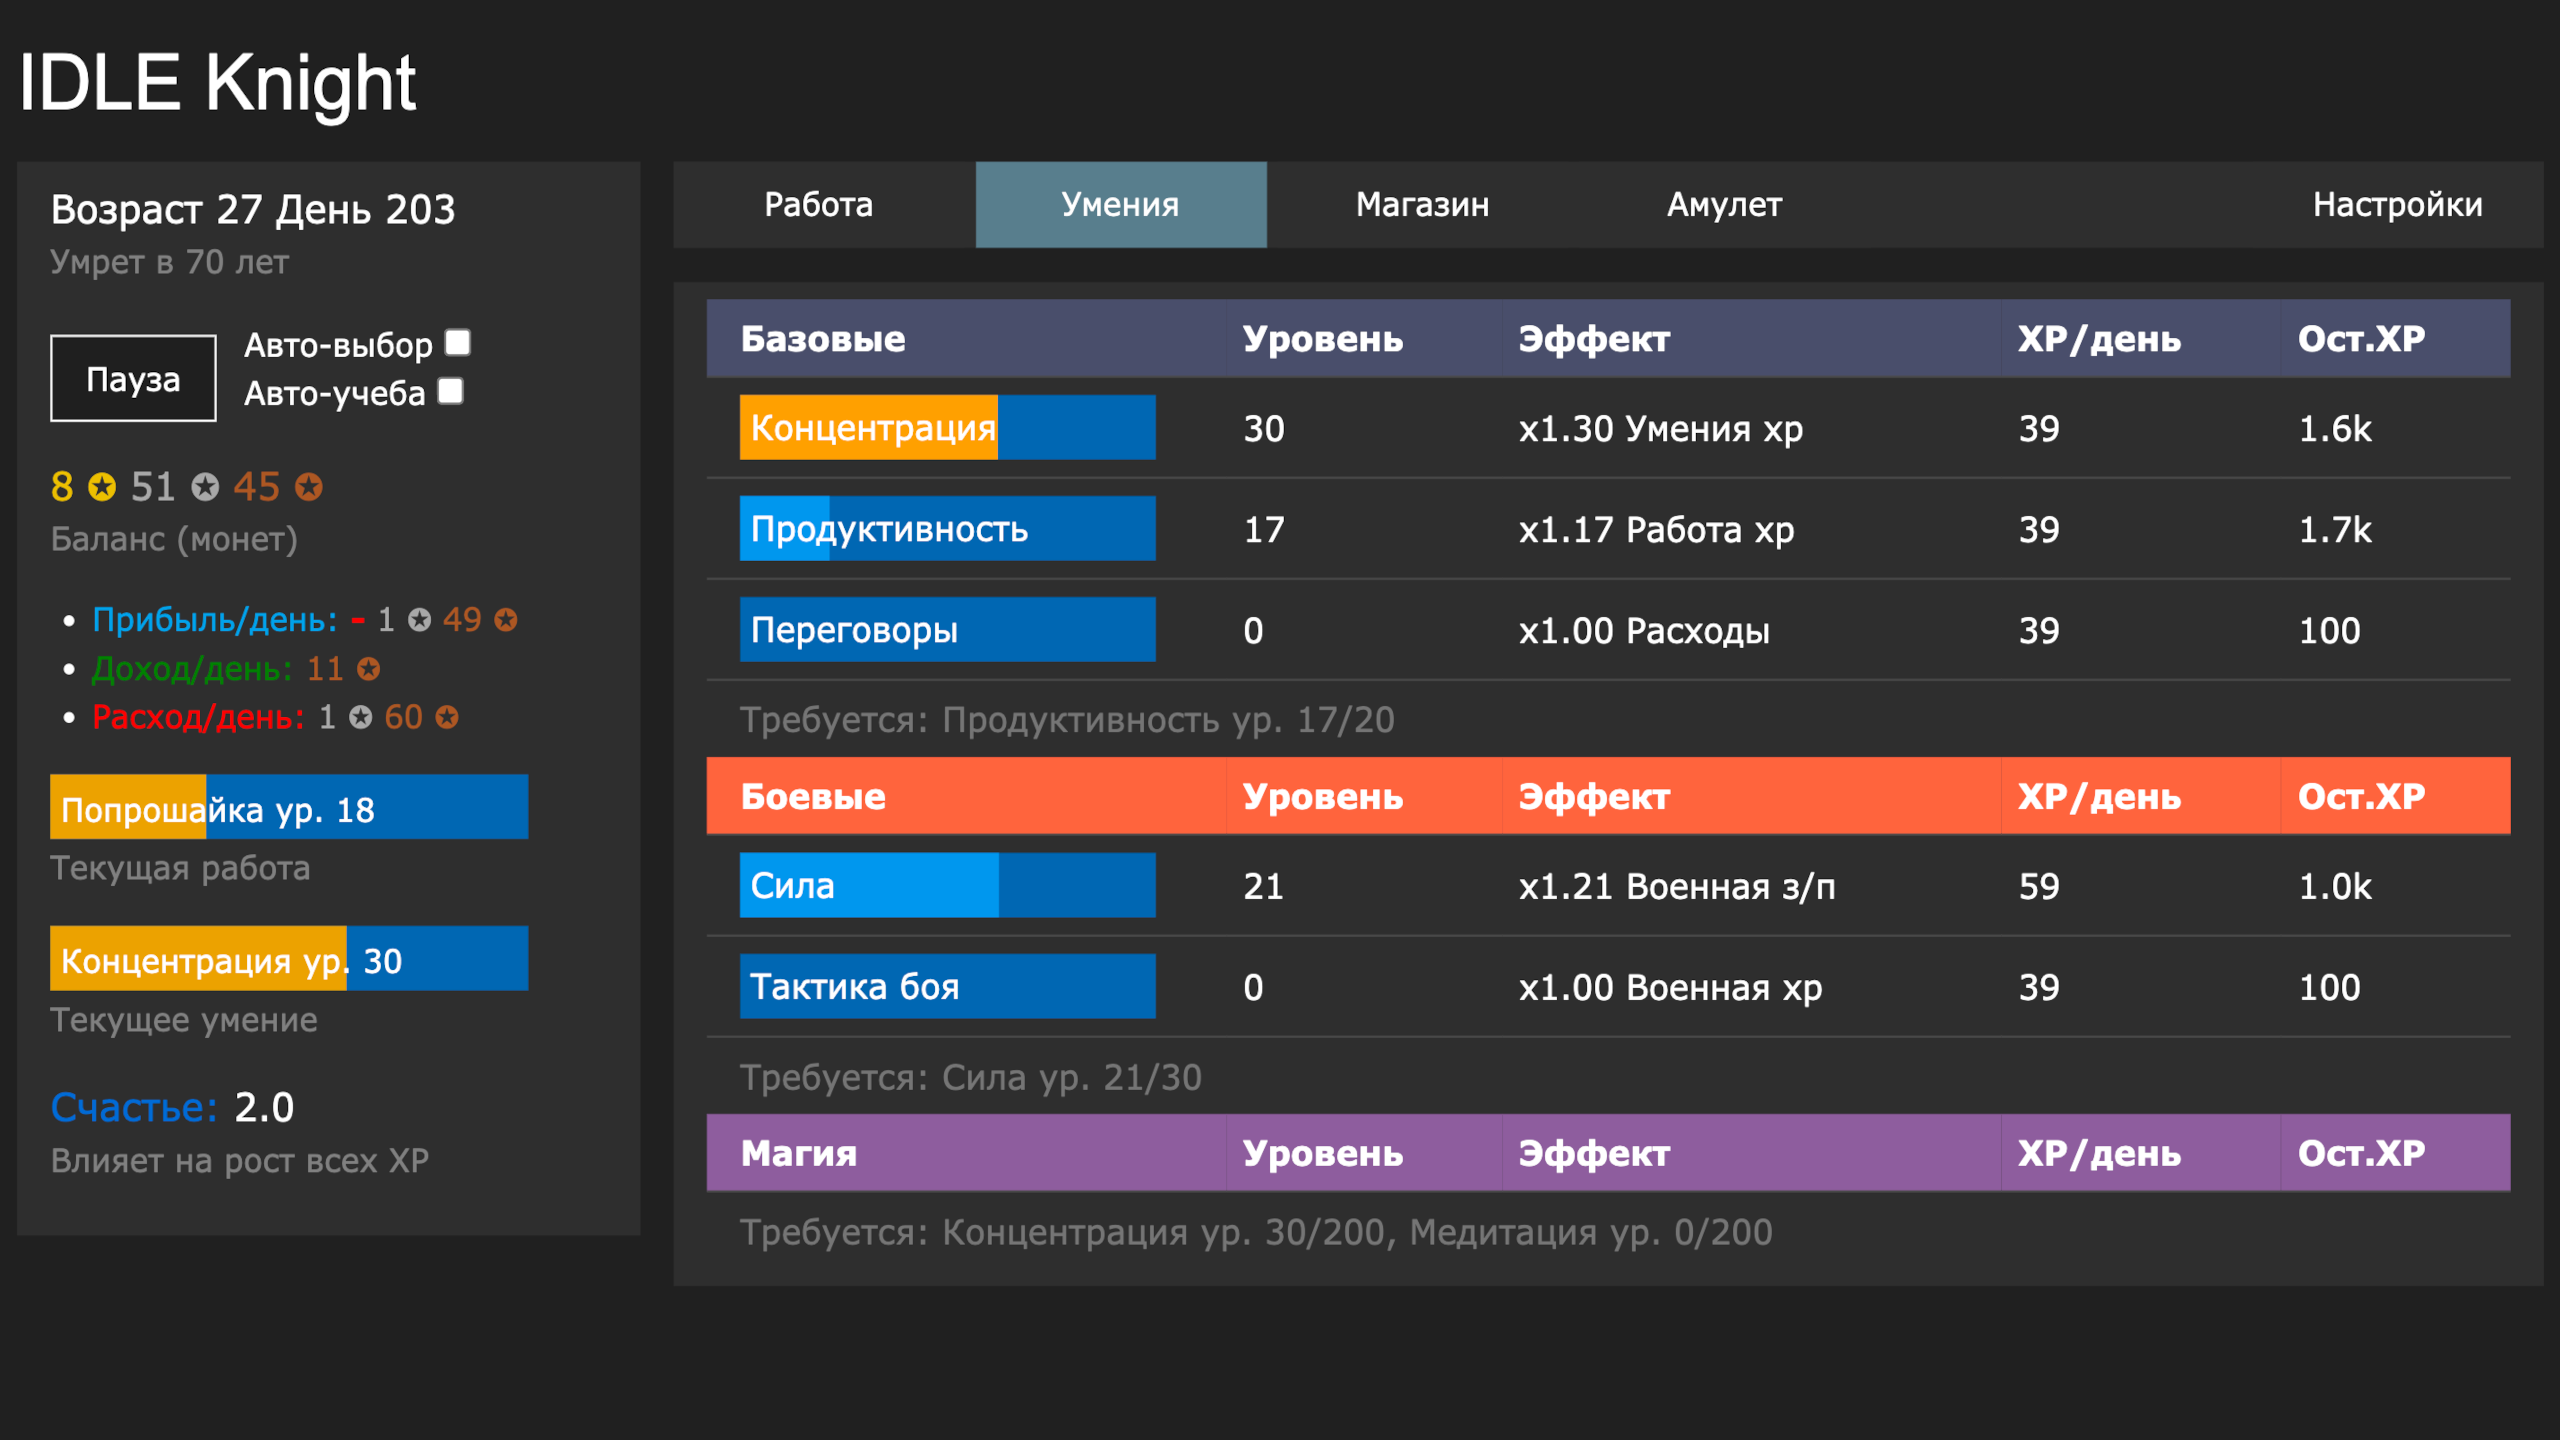
Task: Open the Амулет tab
Action: (1724, 204)
